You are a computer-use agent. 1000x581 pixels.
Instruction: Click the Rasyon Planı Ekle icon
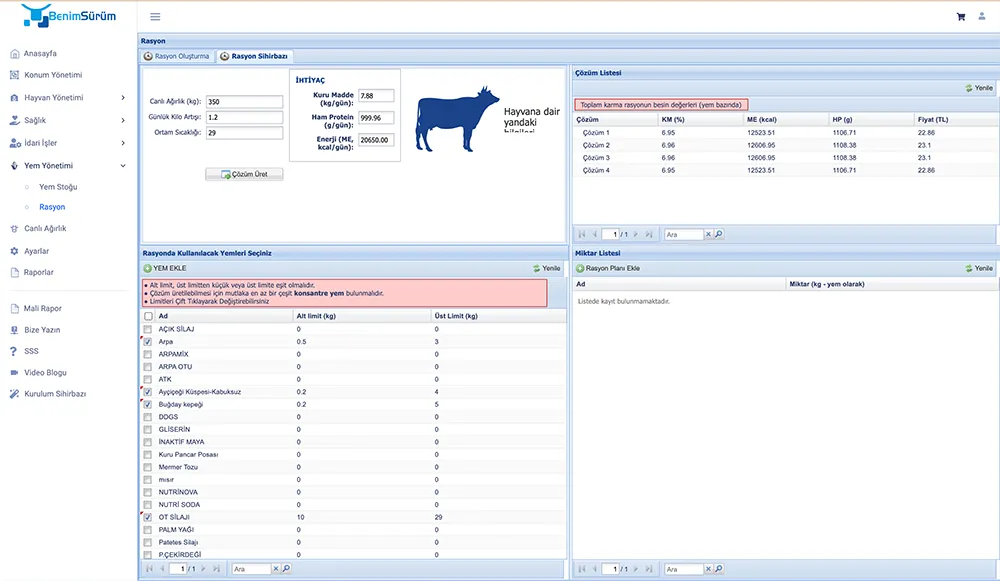point(580,268)
